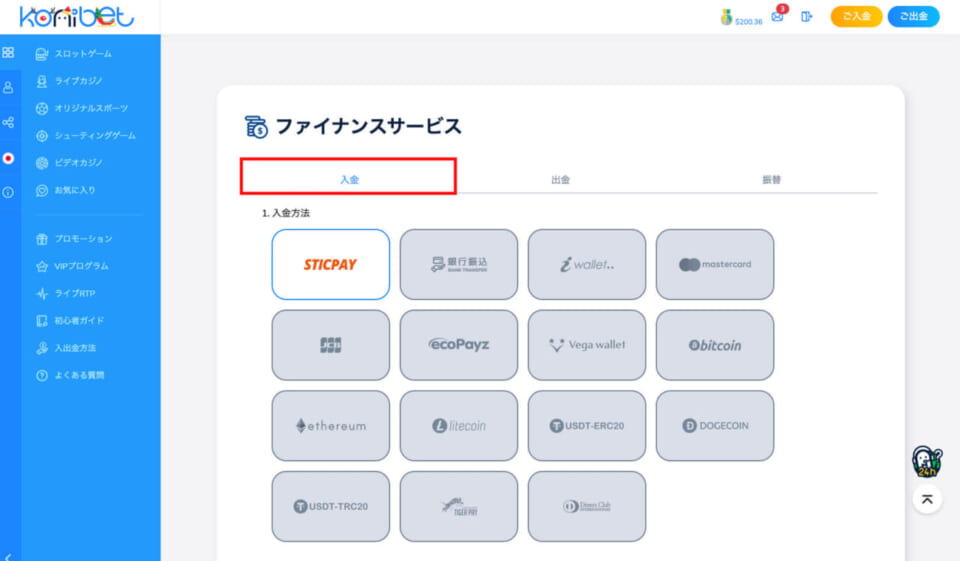Select DOGECOIN payment method
The width and height of the screenshot is (960, 561).
tap(714, 426)
